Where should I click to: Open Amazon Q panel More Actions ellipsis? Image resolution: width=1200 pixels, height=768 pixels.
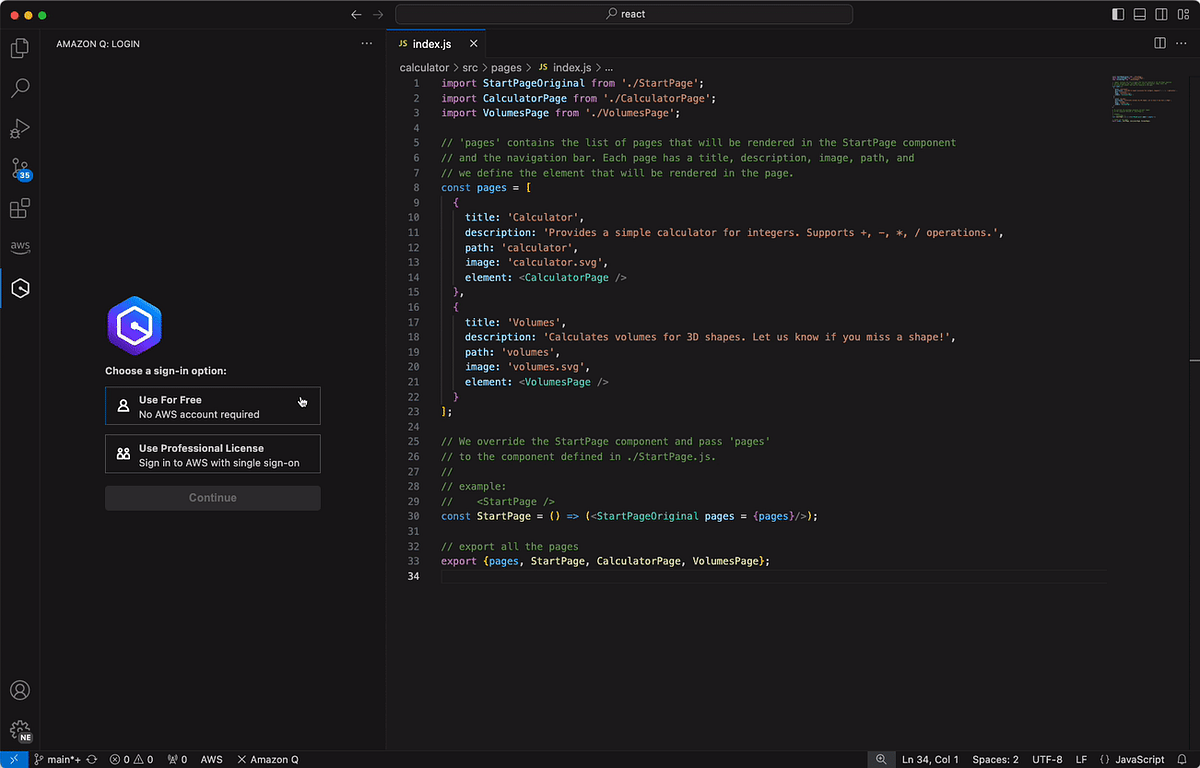pyautogui.click(x=366, y=43)
